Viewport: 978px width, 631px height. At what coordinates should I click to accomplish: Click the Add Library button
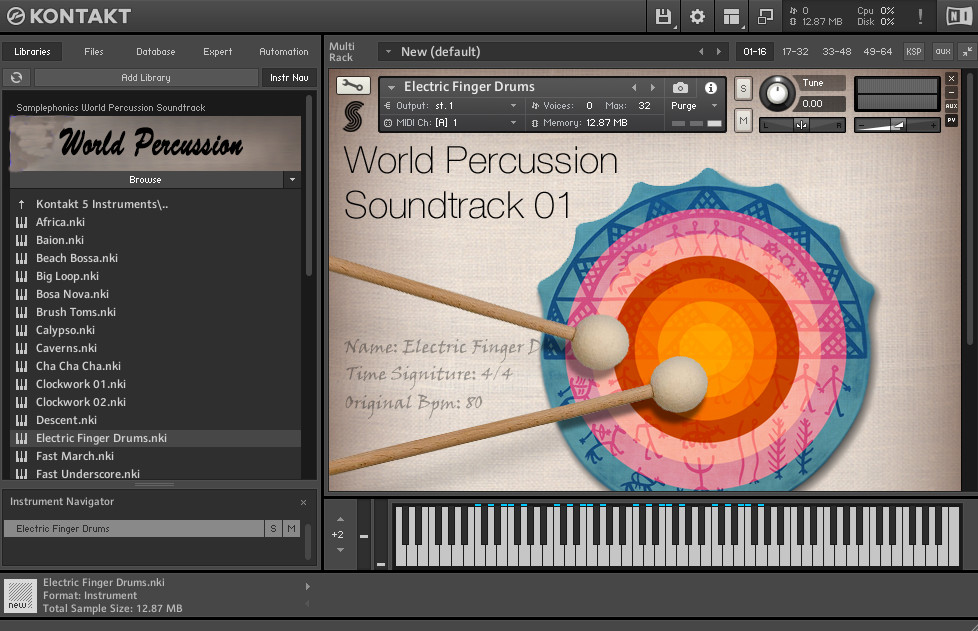(146, 77)
